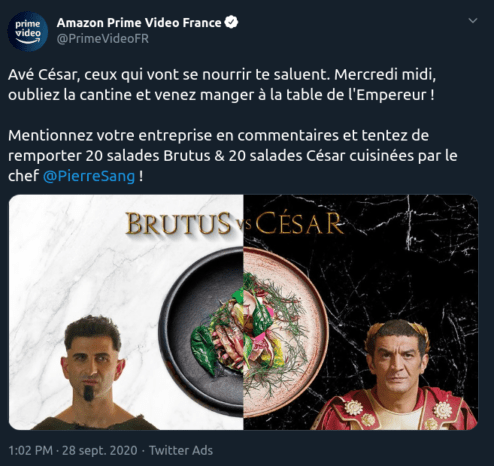
Task: Open the @PierreSang mention link
Action: (x=89, y=176)
